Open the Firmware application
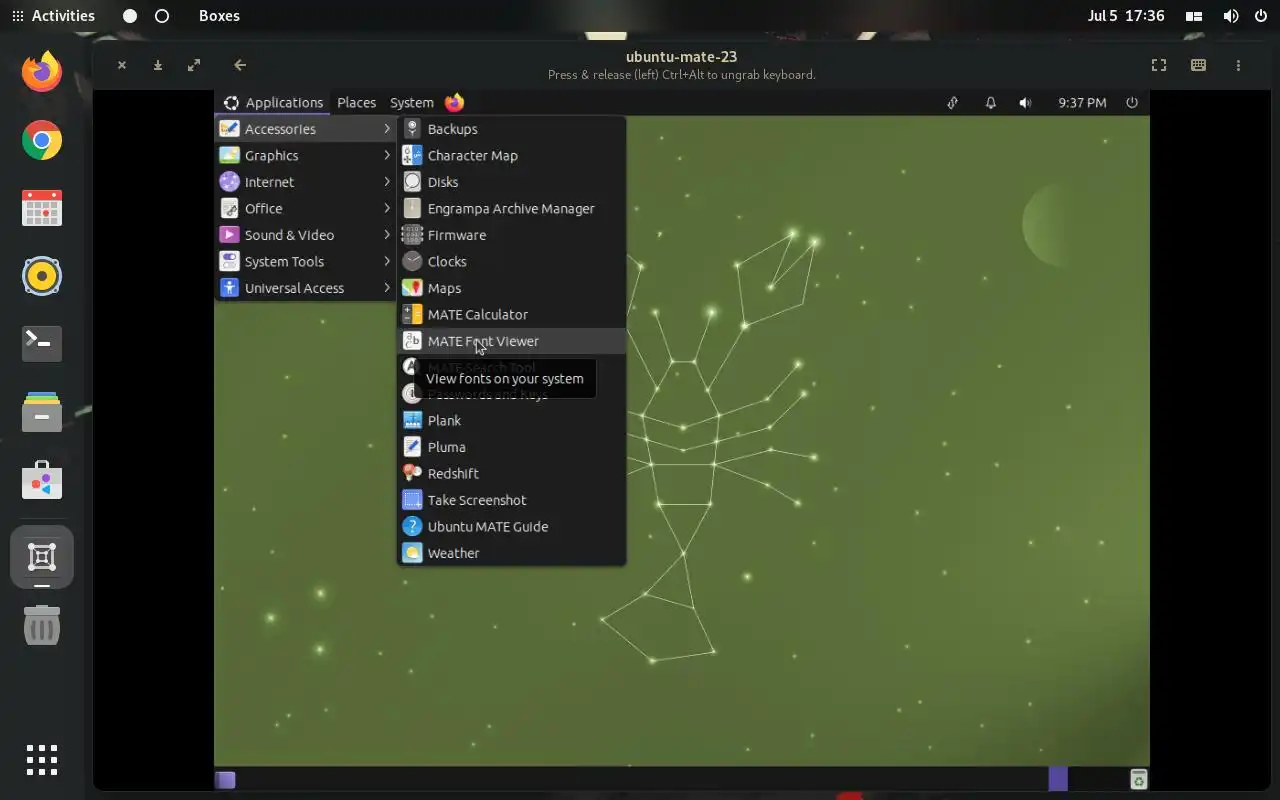 512,235
